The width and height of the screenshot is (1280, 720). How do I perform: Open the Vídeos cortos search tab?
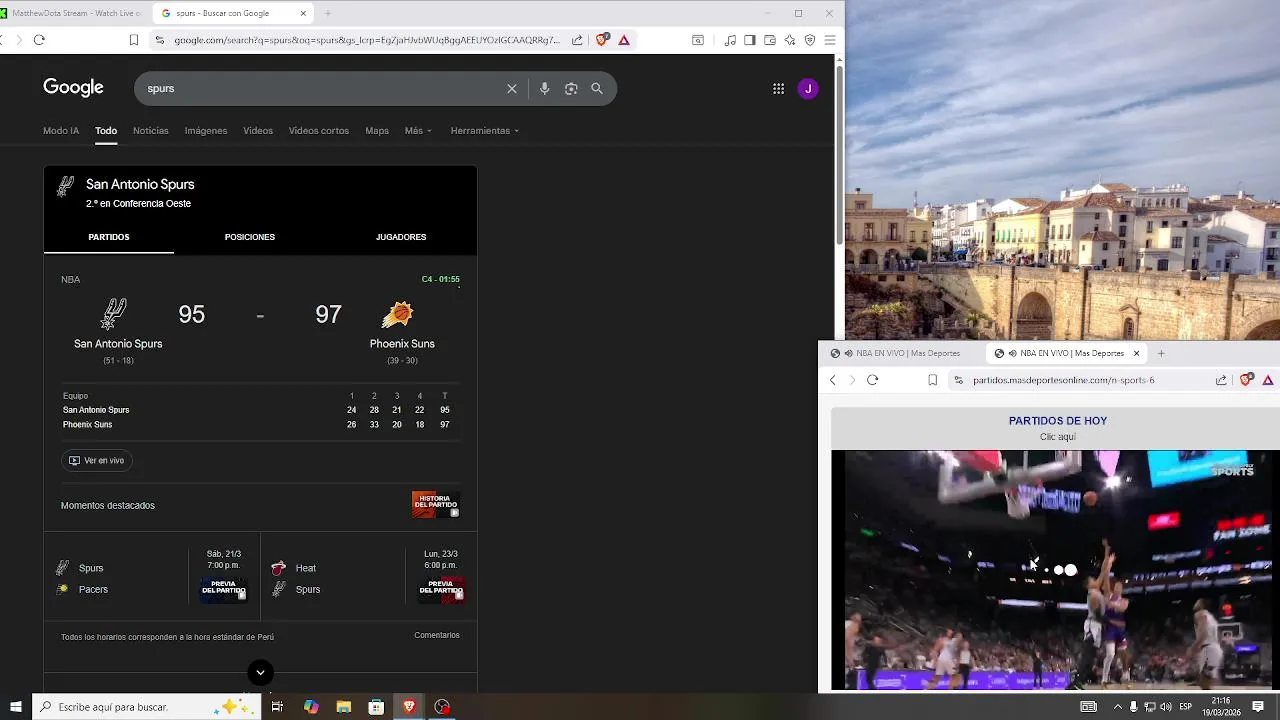(319, 131)
